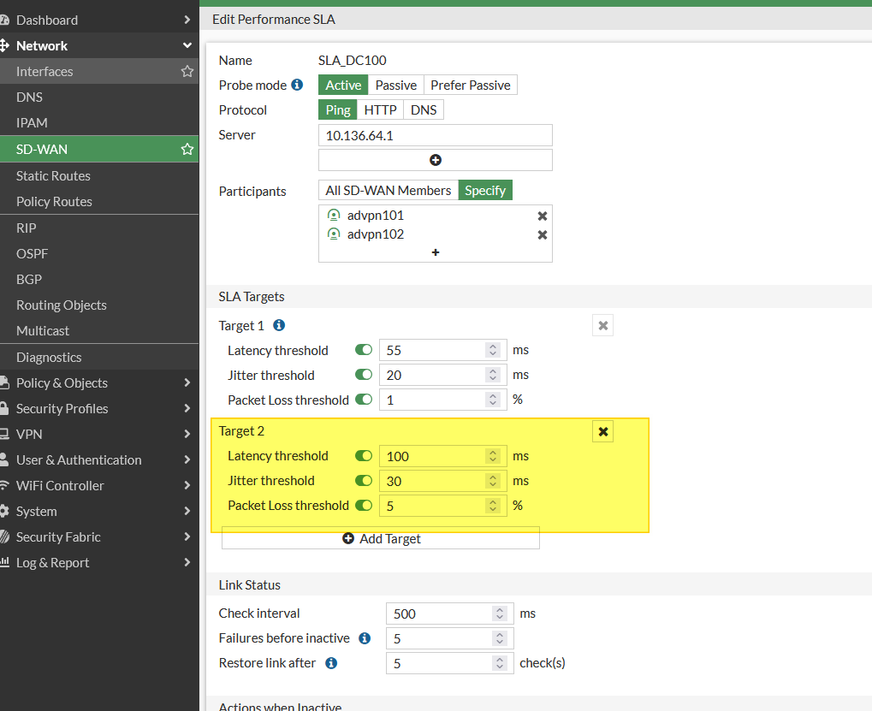Screen dimensions: 872x711
Task: Delete Target 2 using its X button
Action: (603, 432)
